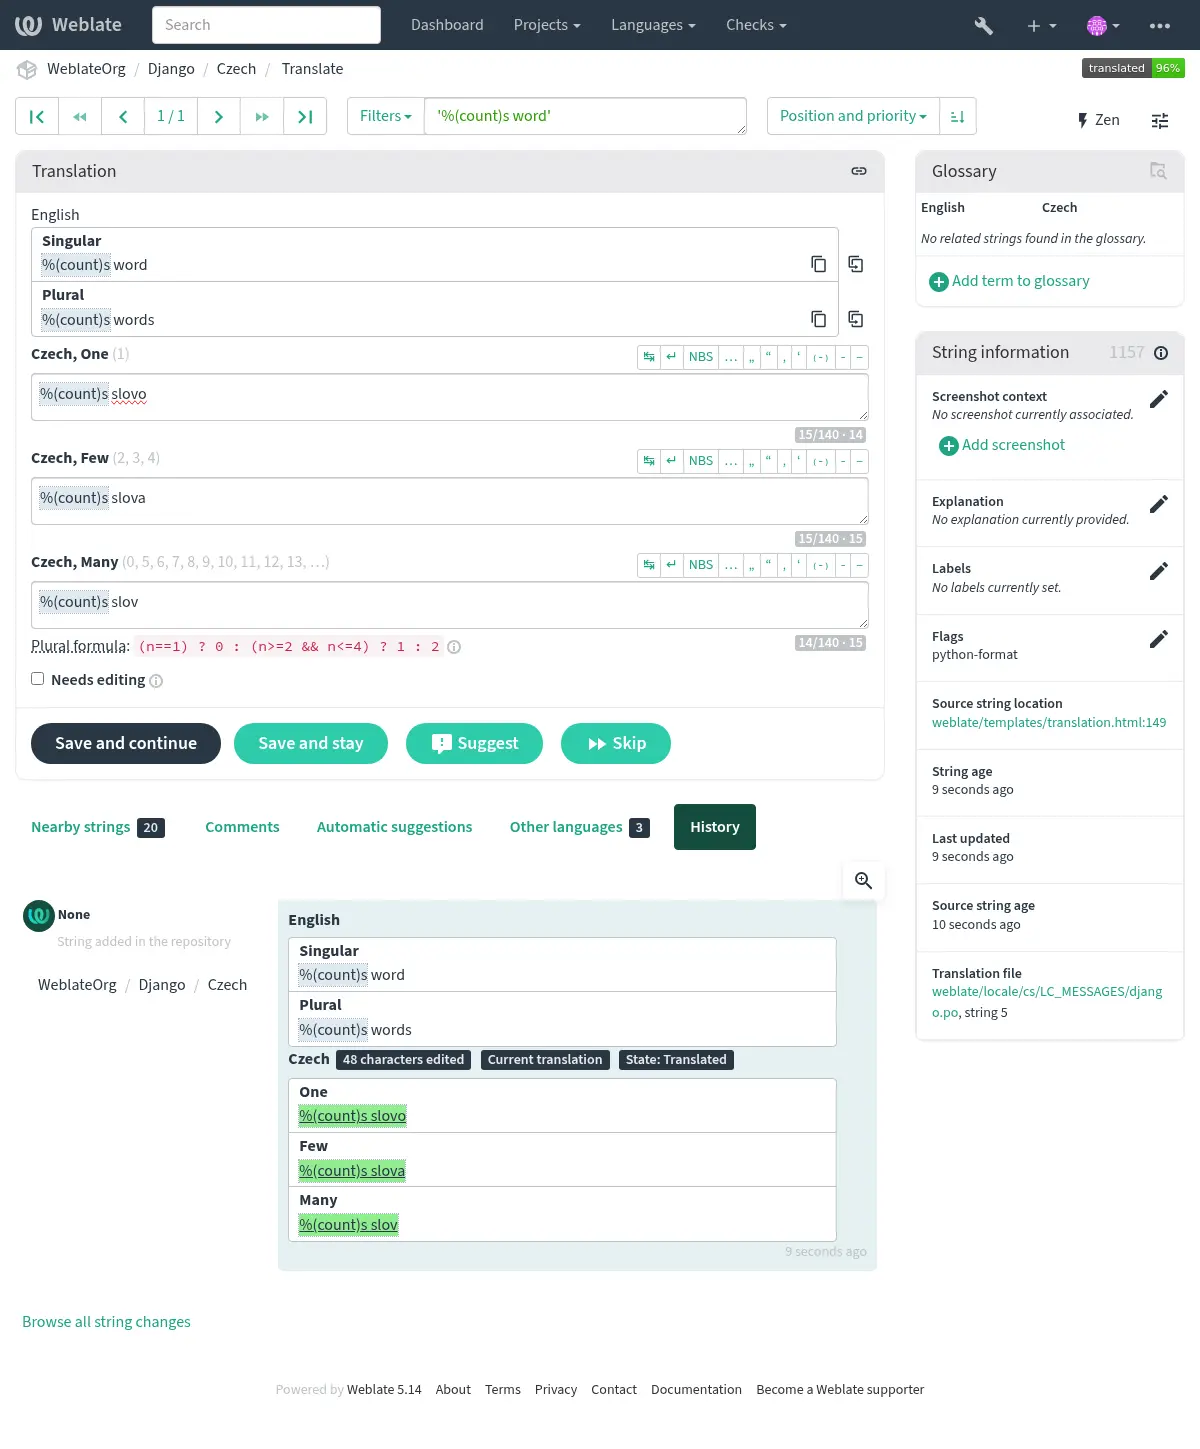The width and height of the screenshot is (1200, 1449).
Task: Jump back several strings with double-left arrows
Action: click(80, 116)
